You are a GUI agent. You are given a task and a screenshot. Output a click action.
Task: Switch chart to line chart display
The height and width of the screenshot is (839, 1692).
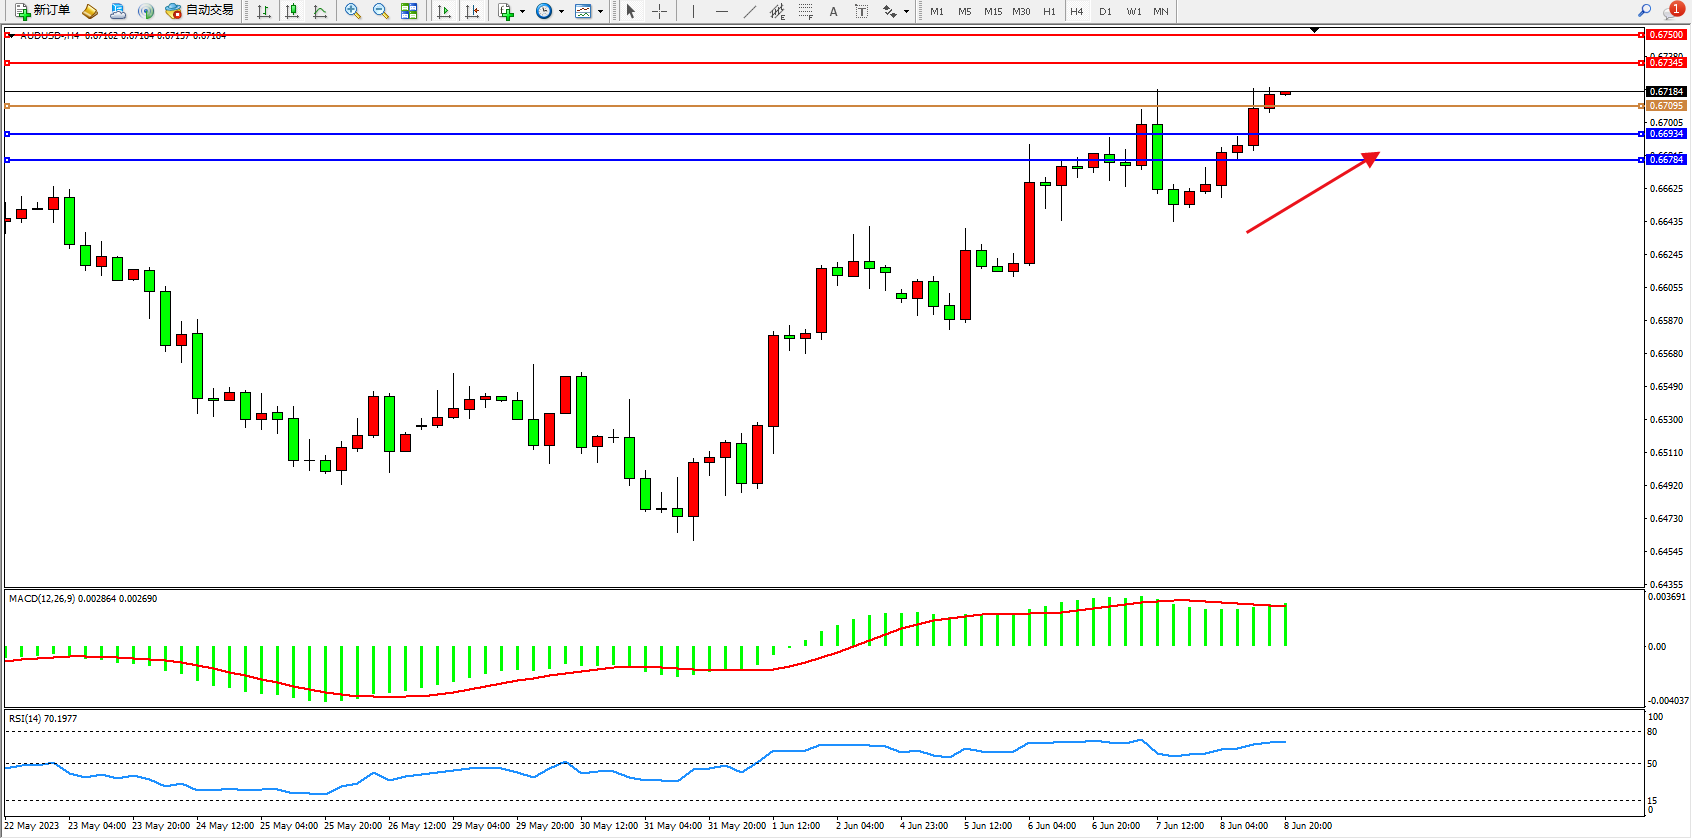coord(320,11)
